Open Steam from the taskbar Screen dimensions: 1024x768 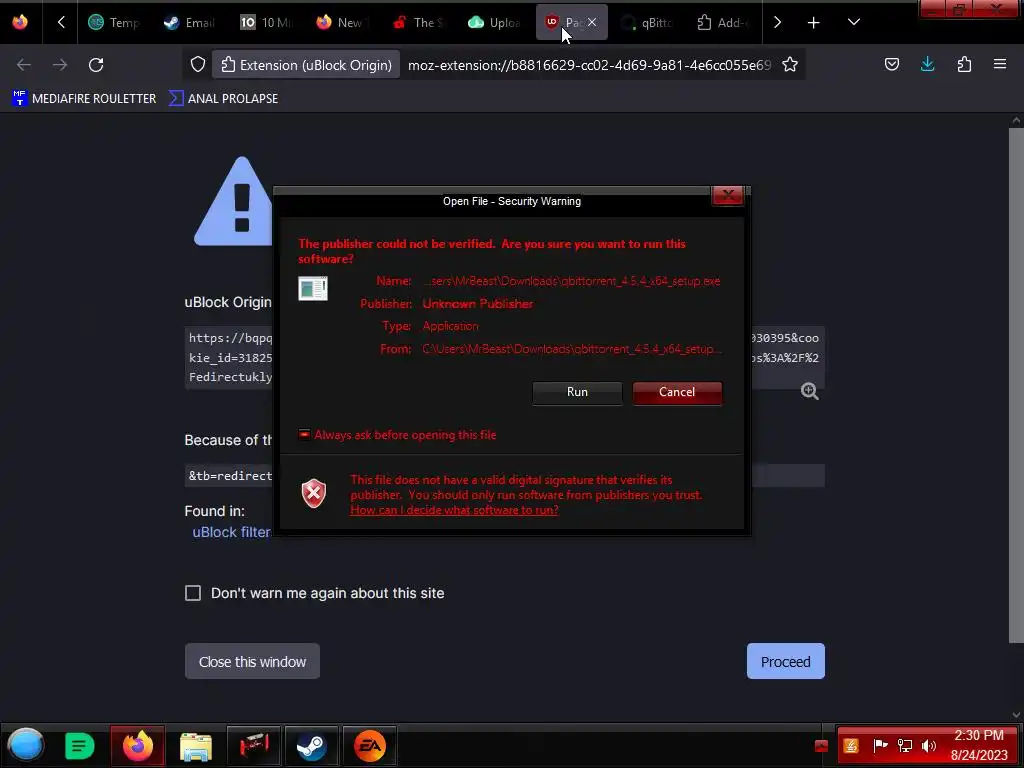point(312,746)
